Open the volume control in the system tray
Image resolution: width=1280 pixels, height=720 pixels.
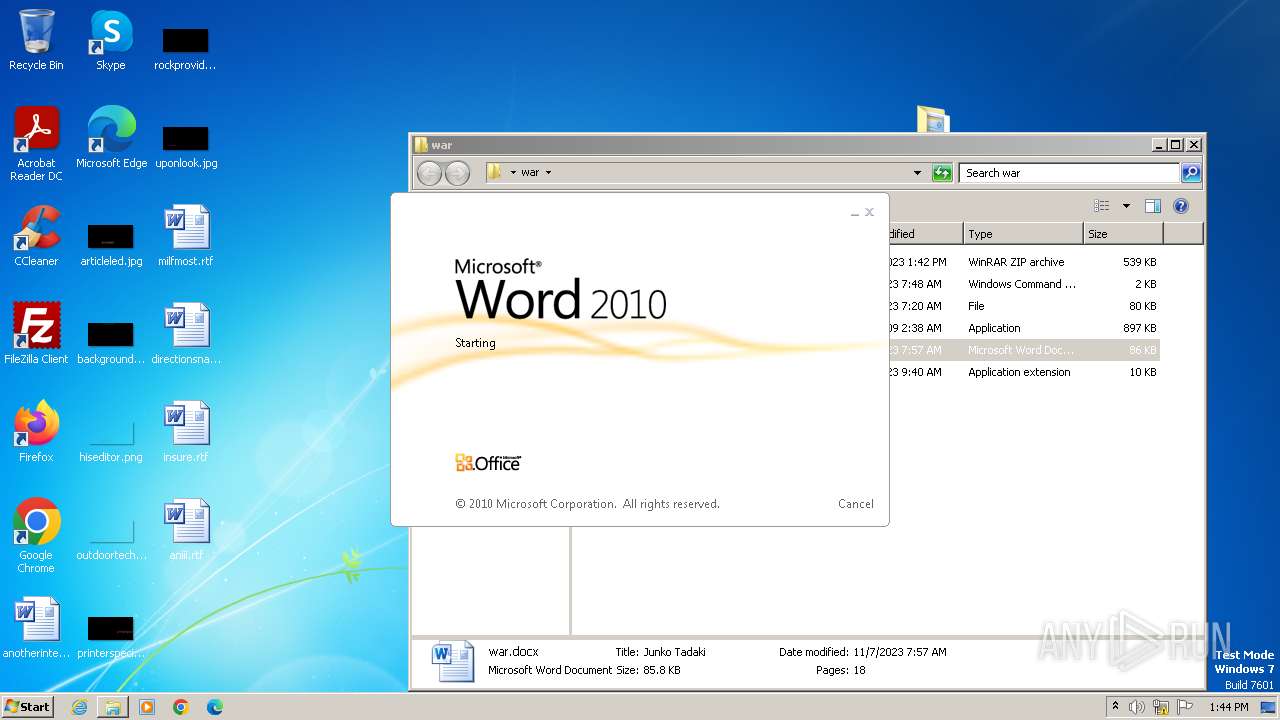pos(1137,707)
